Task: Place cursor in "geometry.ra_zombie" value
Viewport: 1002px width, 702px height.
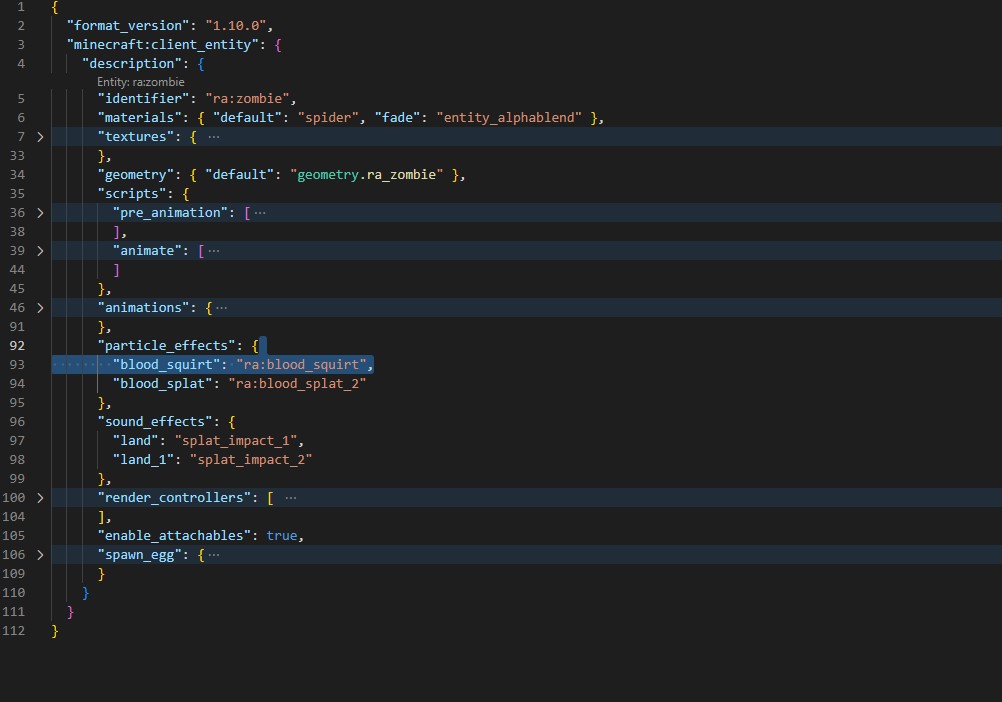Action: [368, 175]
